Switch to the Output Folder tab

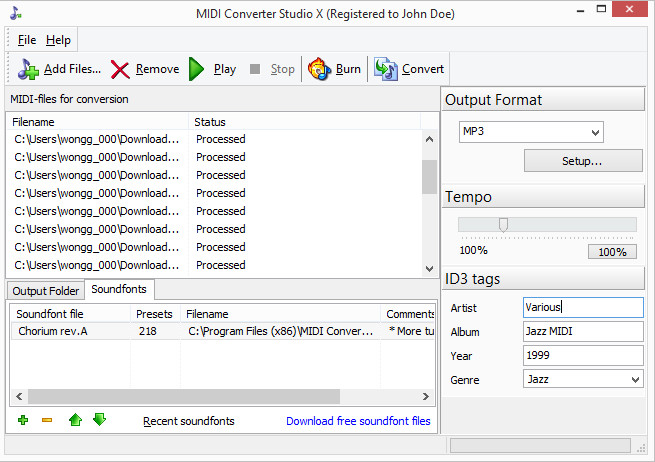(x=46, y=291)
